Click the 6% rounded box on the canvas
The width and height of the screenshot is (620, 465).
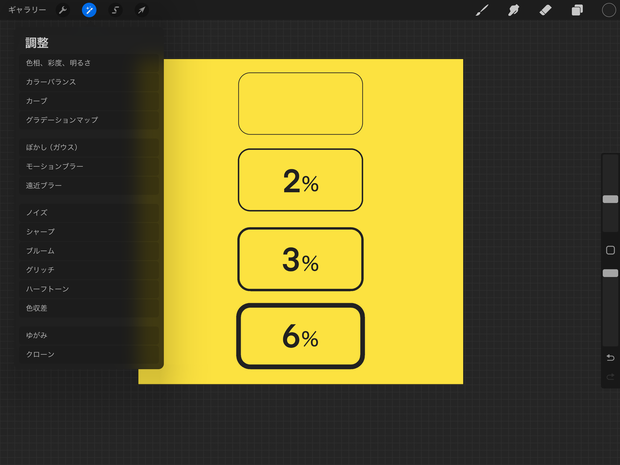pyautogui.click(x=301, y=336)
